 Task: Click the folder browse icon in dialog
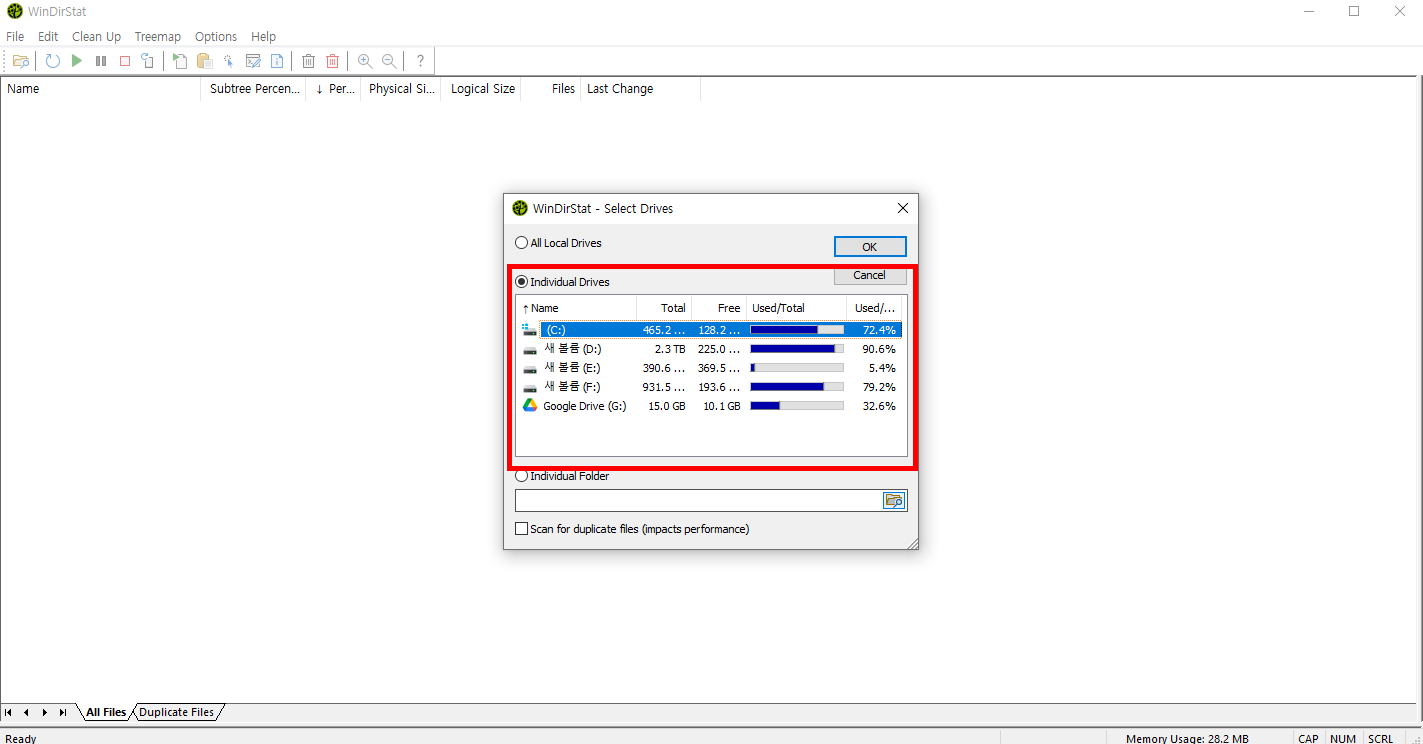click(894, 500)
